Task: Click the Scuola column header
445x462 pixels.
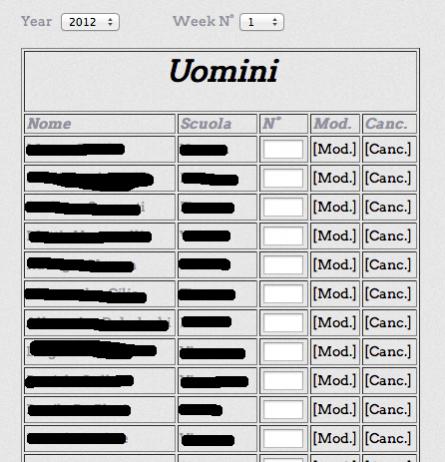Action: tap(206, 124)
